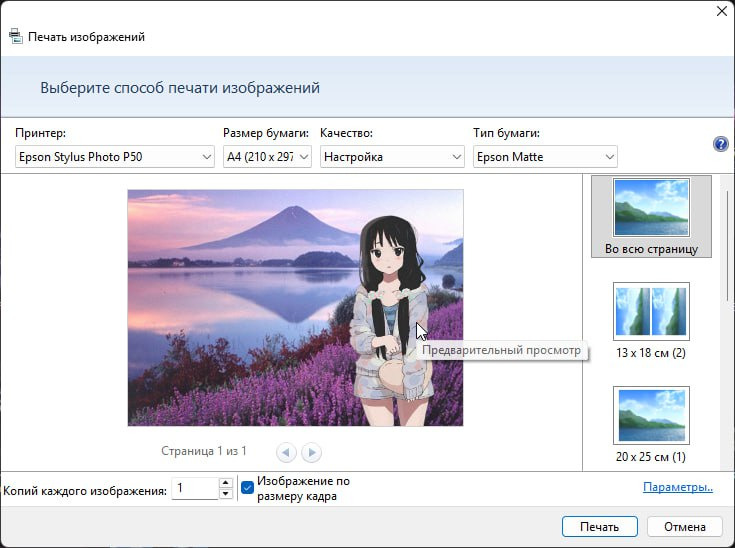The image size is (735, 548).
Task: Click the next page arrow icon
Action: point(311,452)
